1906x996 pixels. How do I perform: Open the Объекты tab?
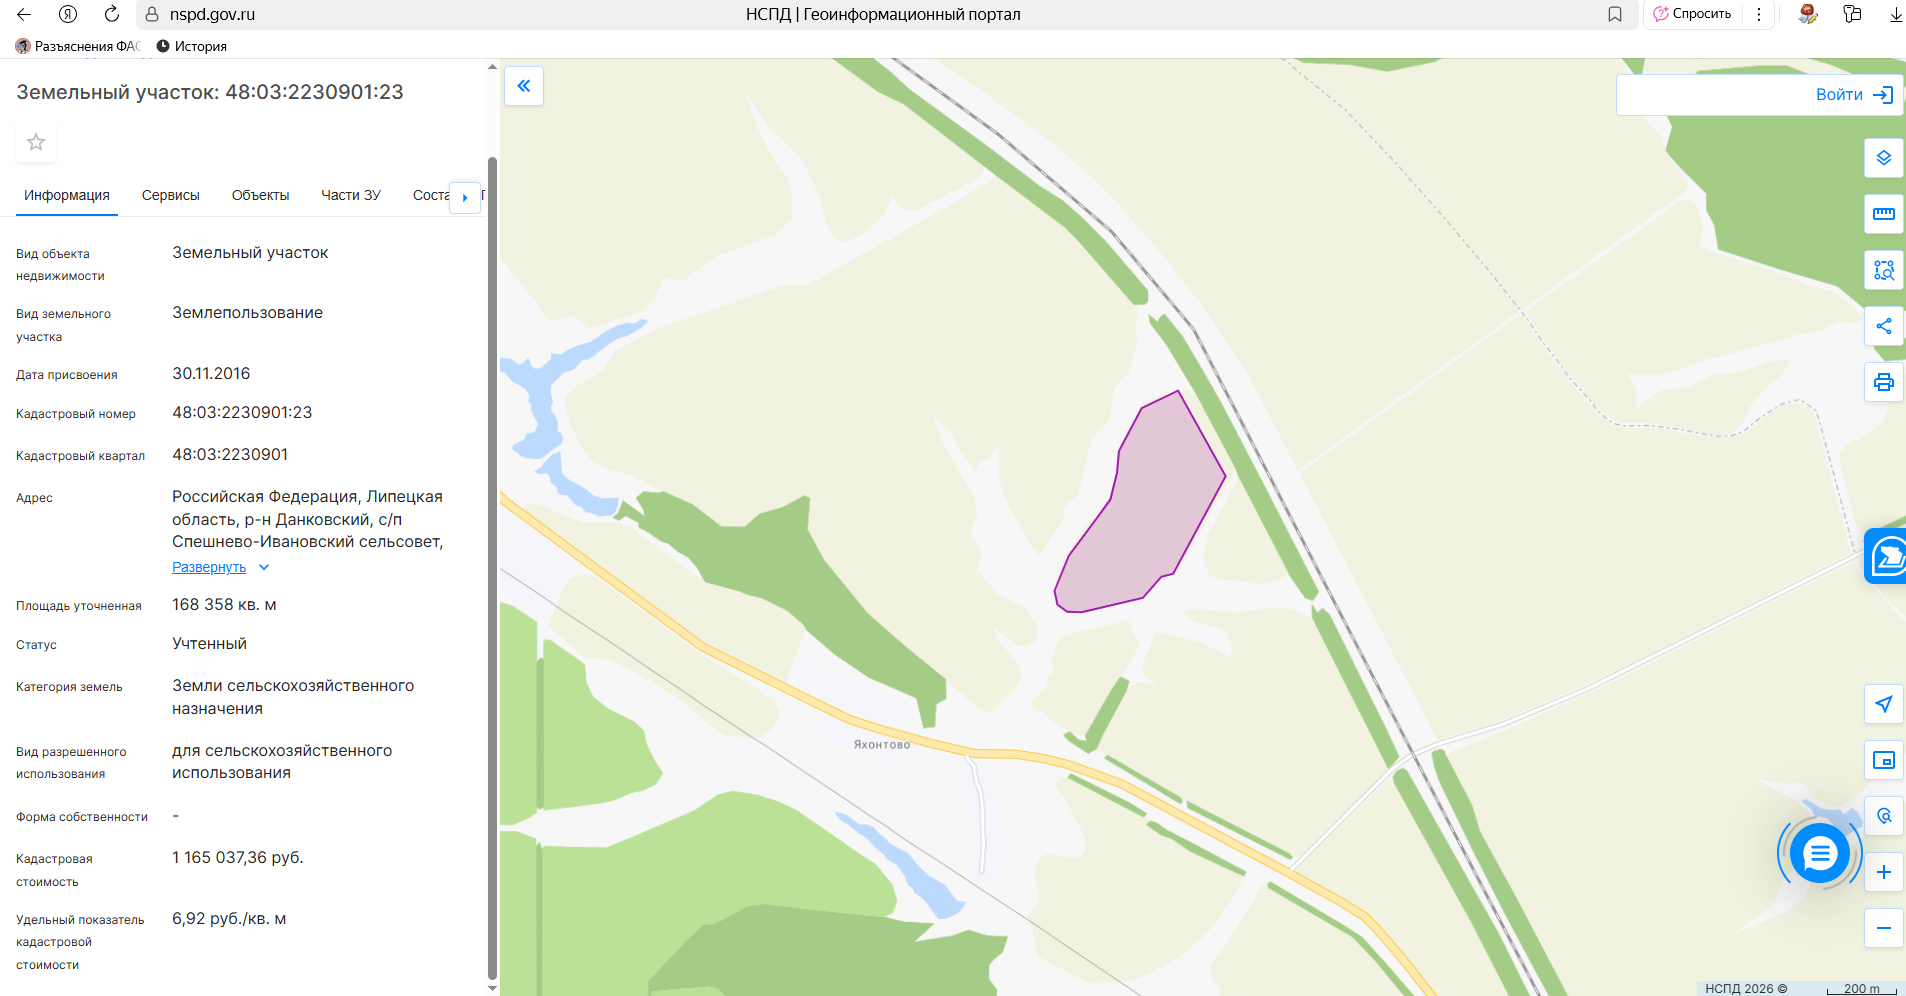click(x=260, y=195)
